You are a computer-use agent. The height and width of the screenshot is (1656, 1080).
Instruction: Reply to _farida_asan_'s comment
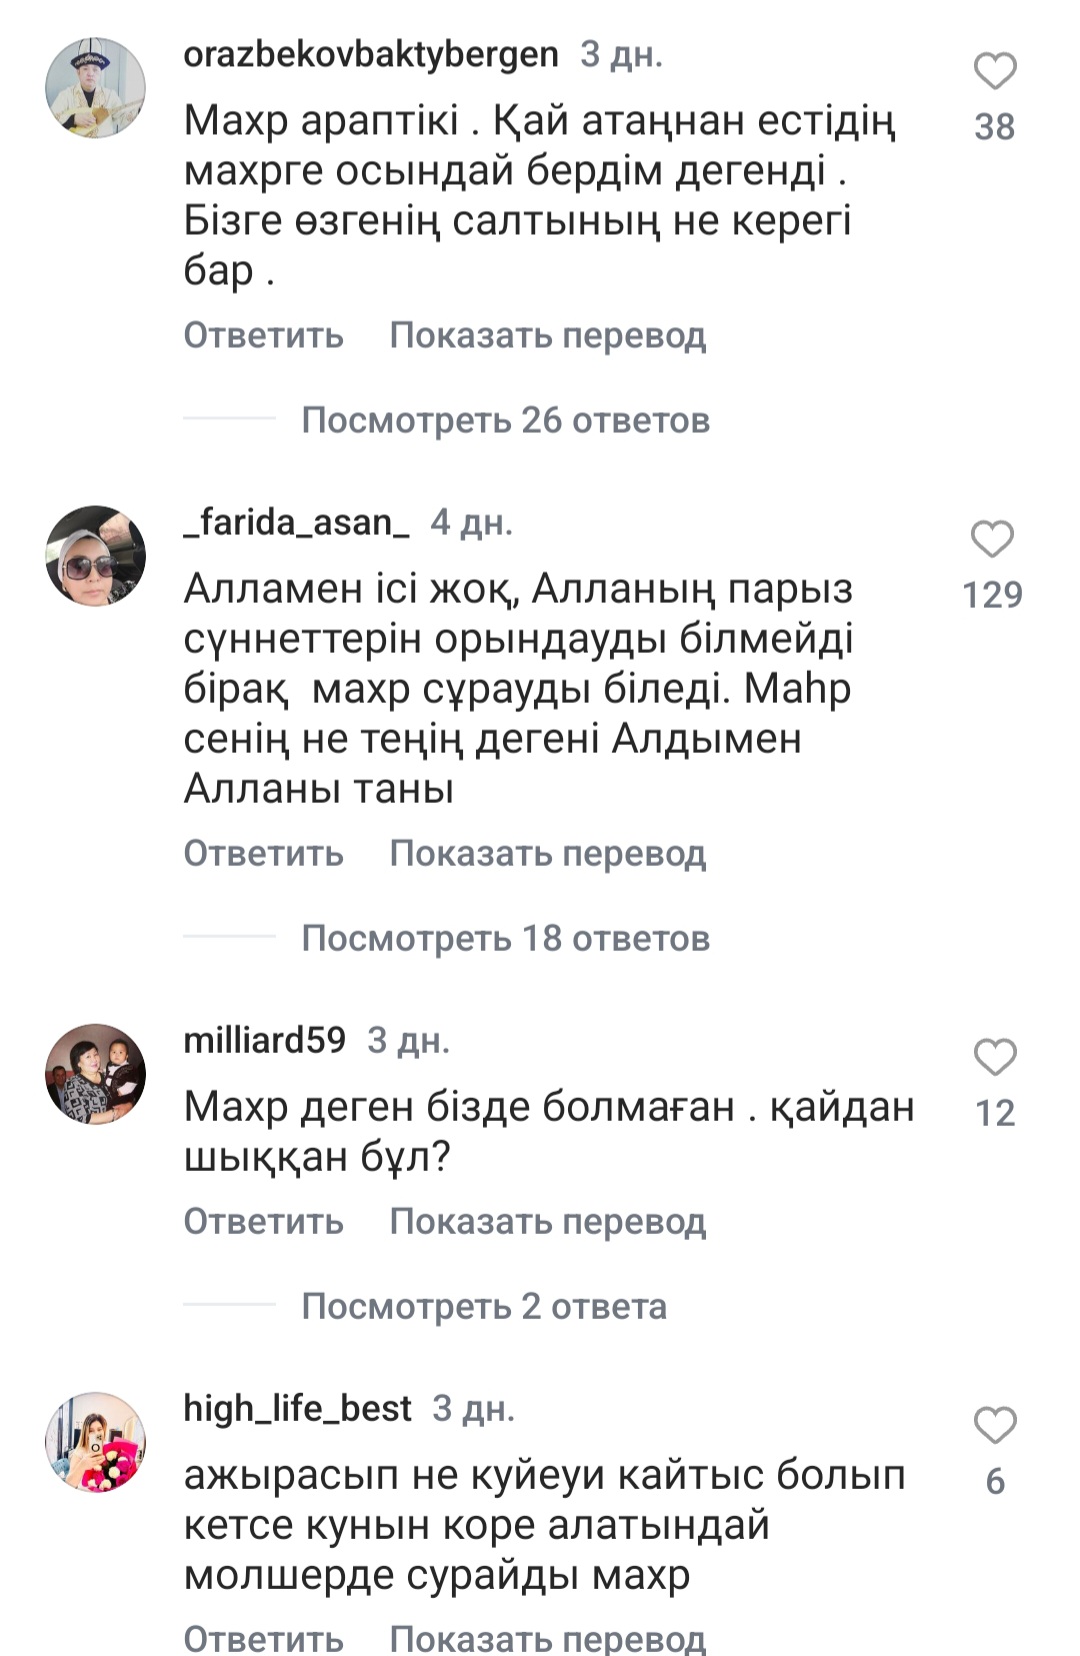tap(263, 853)
